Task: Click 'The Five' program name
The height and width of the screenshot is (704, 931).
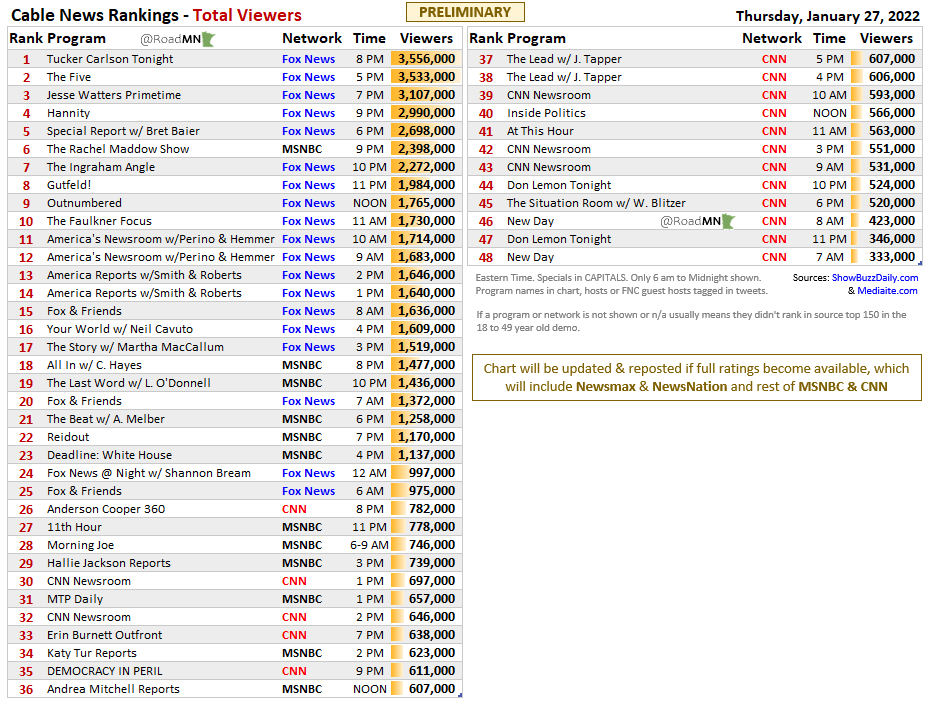Action: click(x=69, y=77)
